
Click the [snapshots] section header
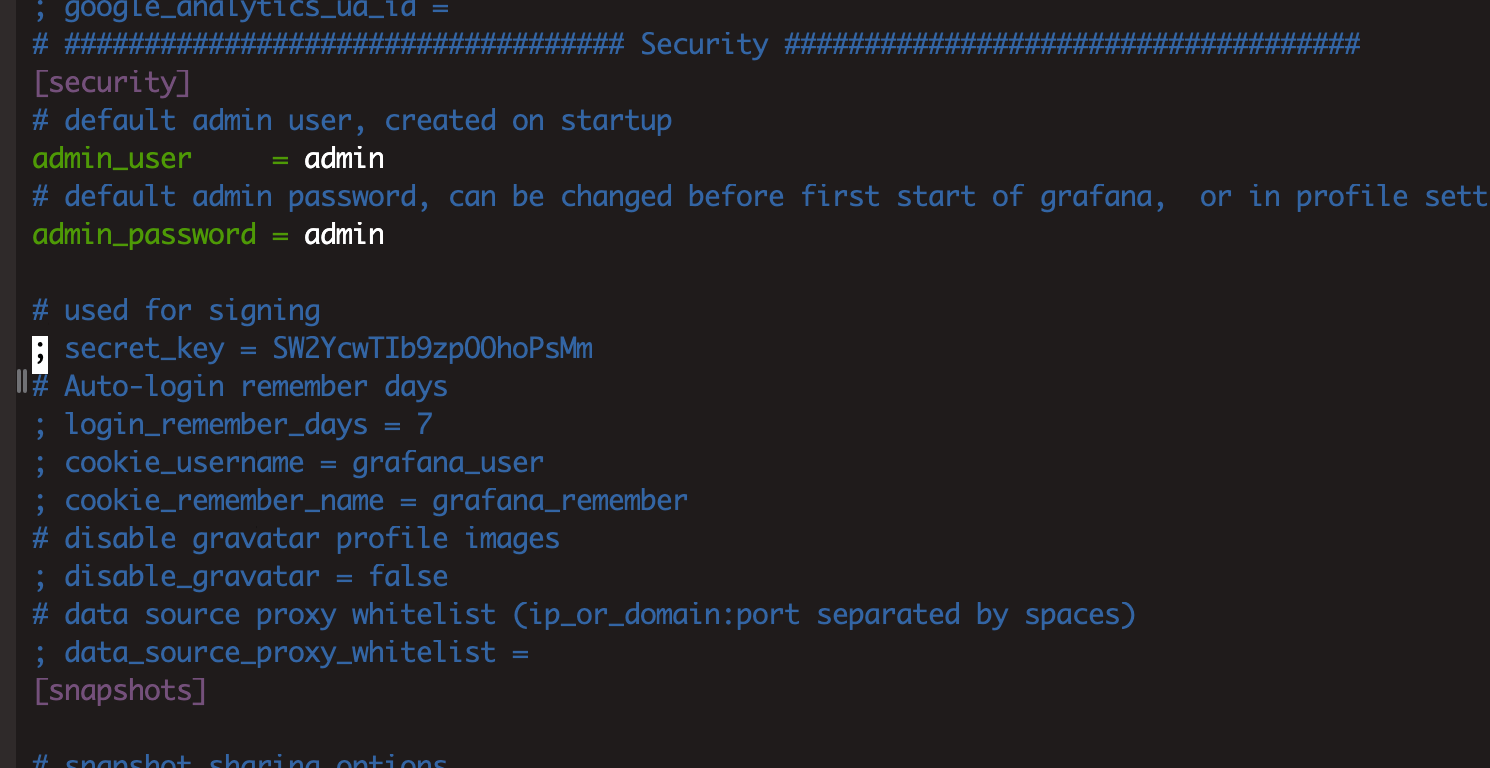point(119,690)
